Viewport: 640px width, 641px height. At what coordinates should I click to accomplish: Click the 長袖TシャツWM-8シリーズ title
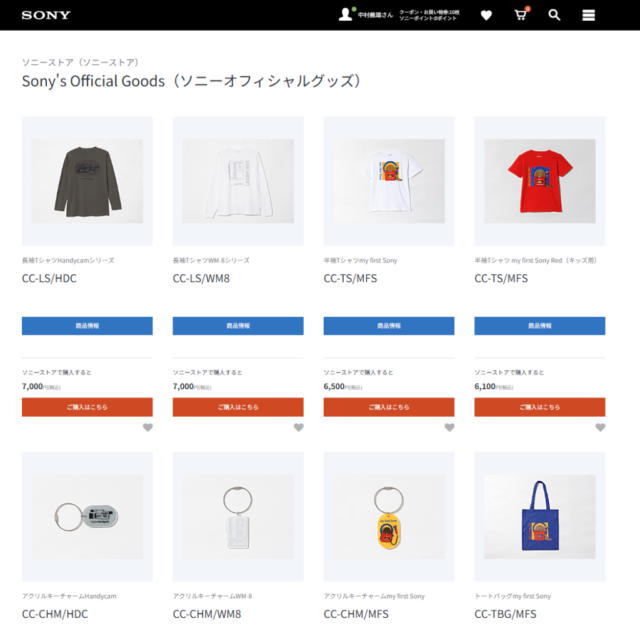pos(211,260)
